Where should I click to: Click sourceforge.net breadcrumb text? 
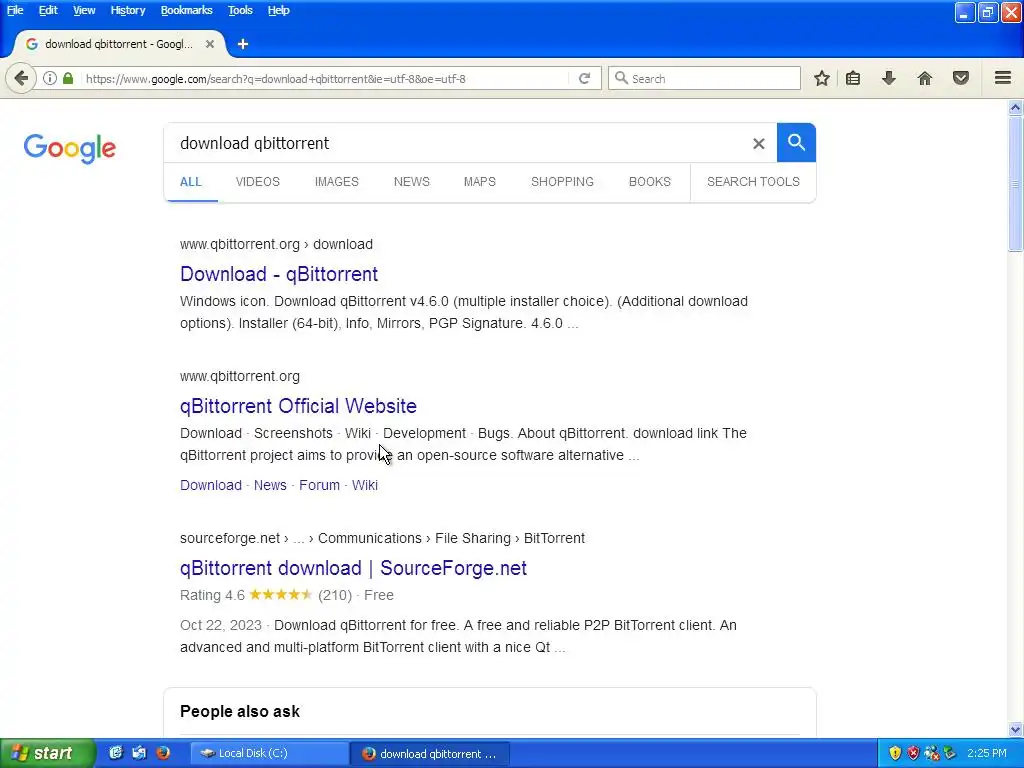230,538
